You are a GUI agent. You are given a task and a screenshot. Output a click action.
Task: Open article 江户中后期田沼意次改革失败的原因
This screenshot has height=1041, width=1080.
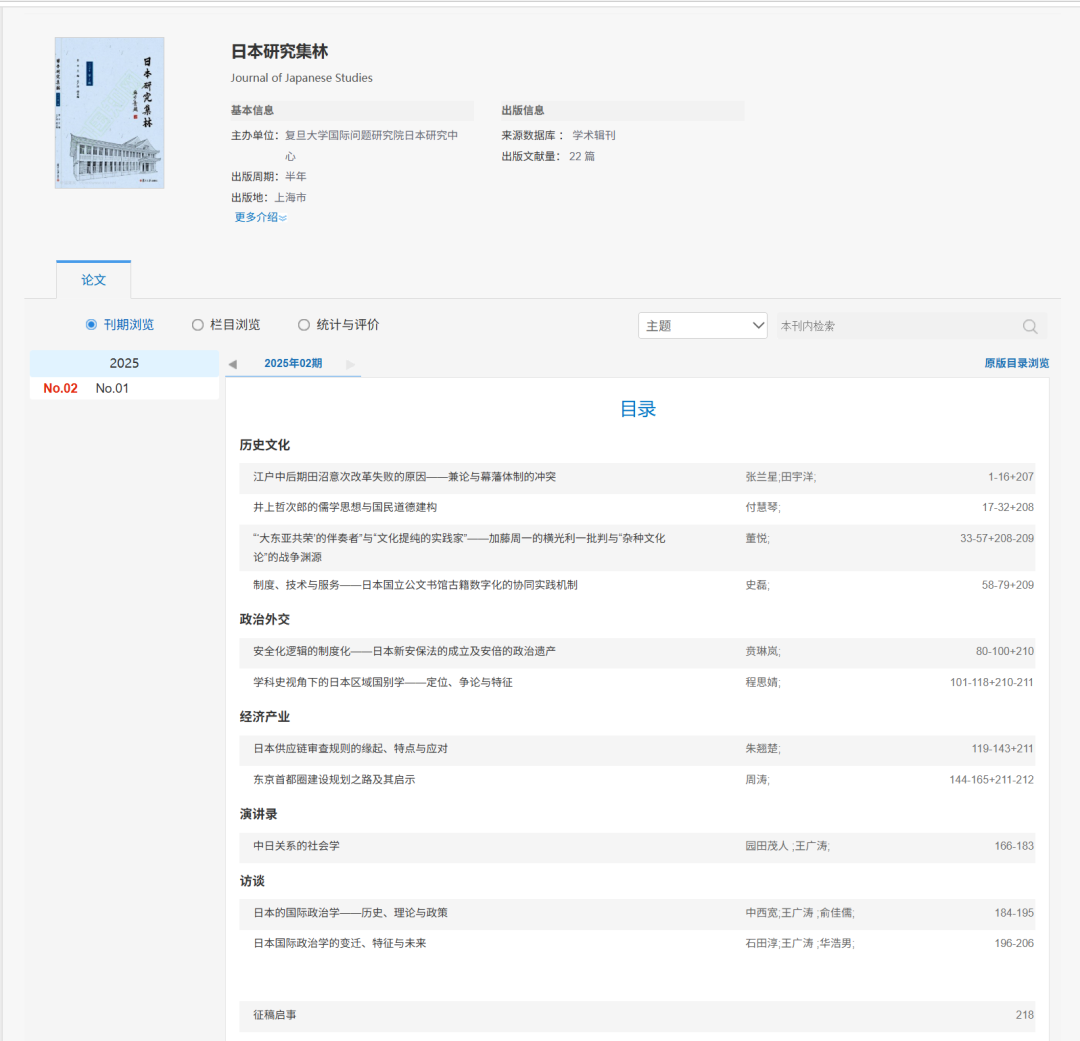[404, 477]
